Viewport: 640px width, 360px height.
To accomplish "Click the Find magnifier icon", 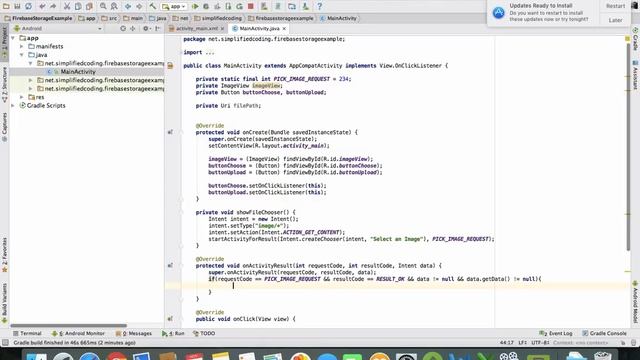I will pos(103,7).
